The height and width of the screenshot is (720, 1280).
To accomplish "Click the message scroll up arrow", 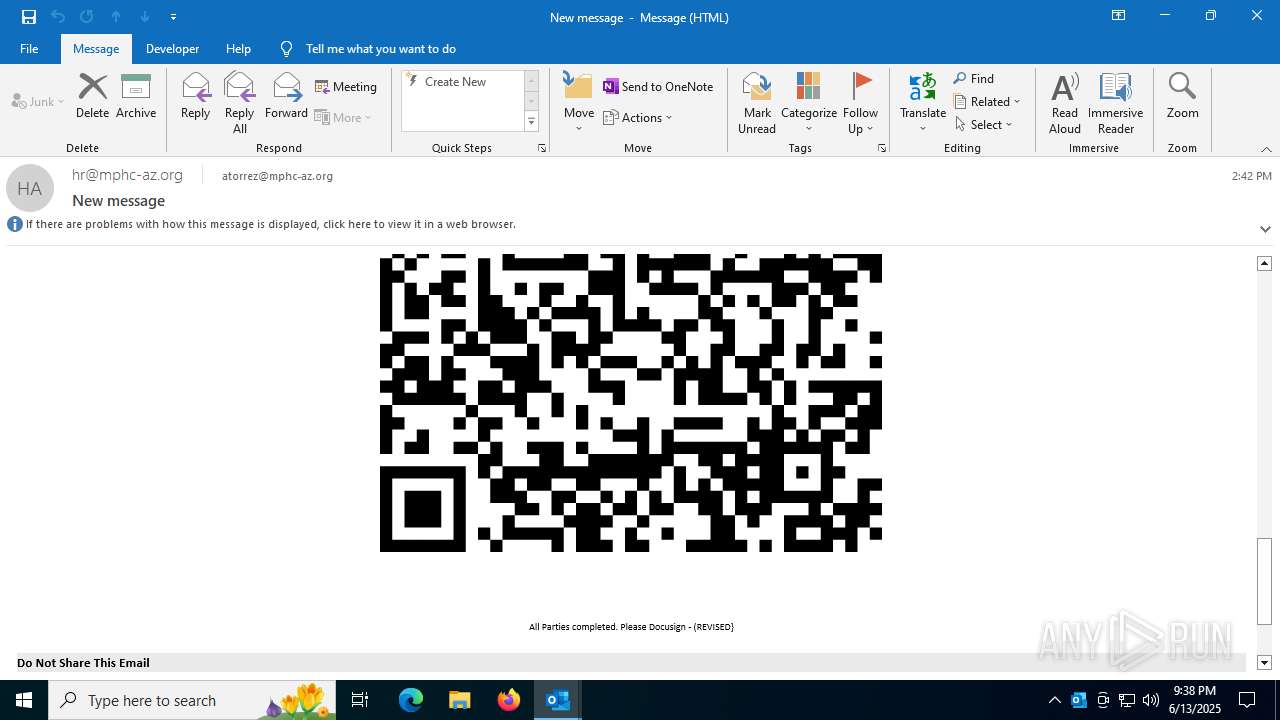I will click(1264, 263).
